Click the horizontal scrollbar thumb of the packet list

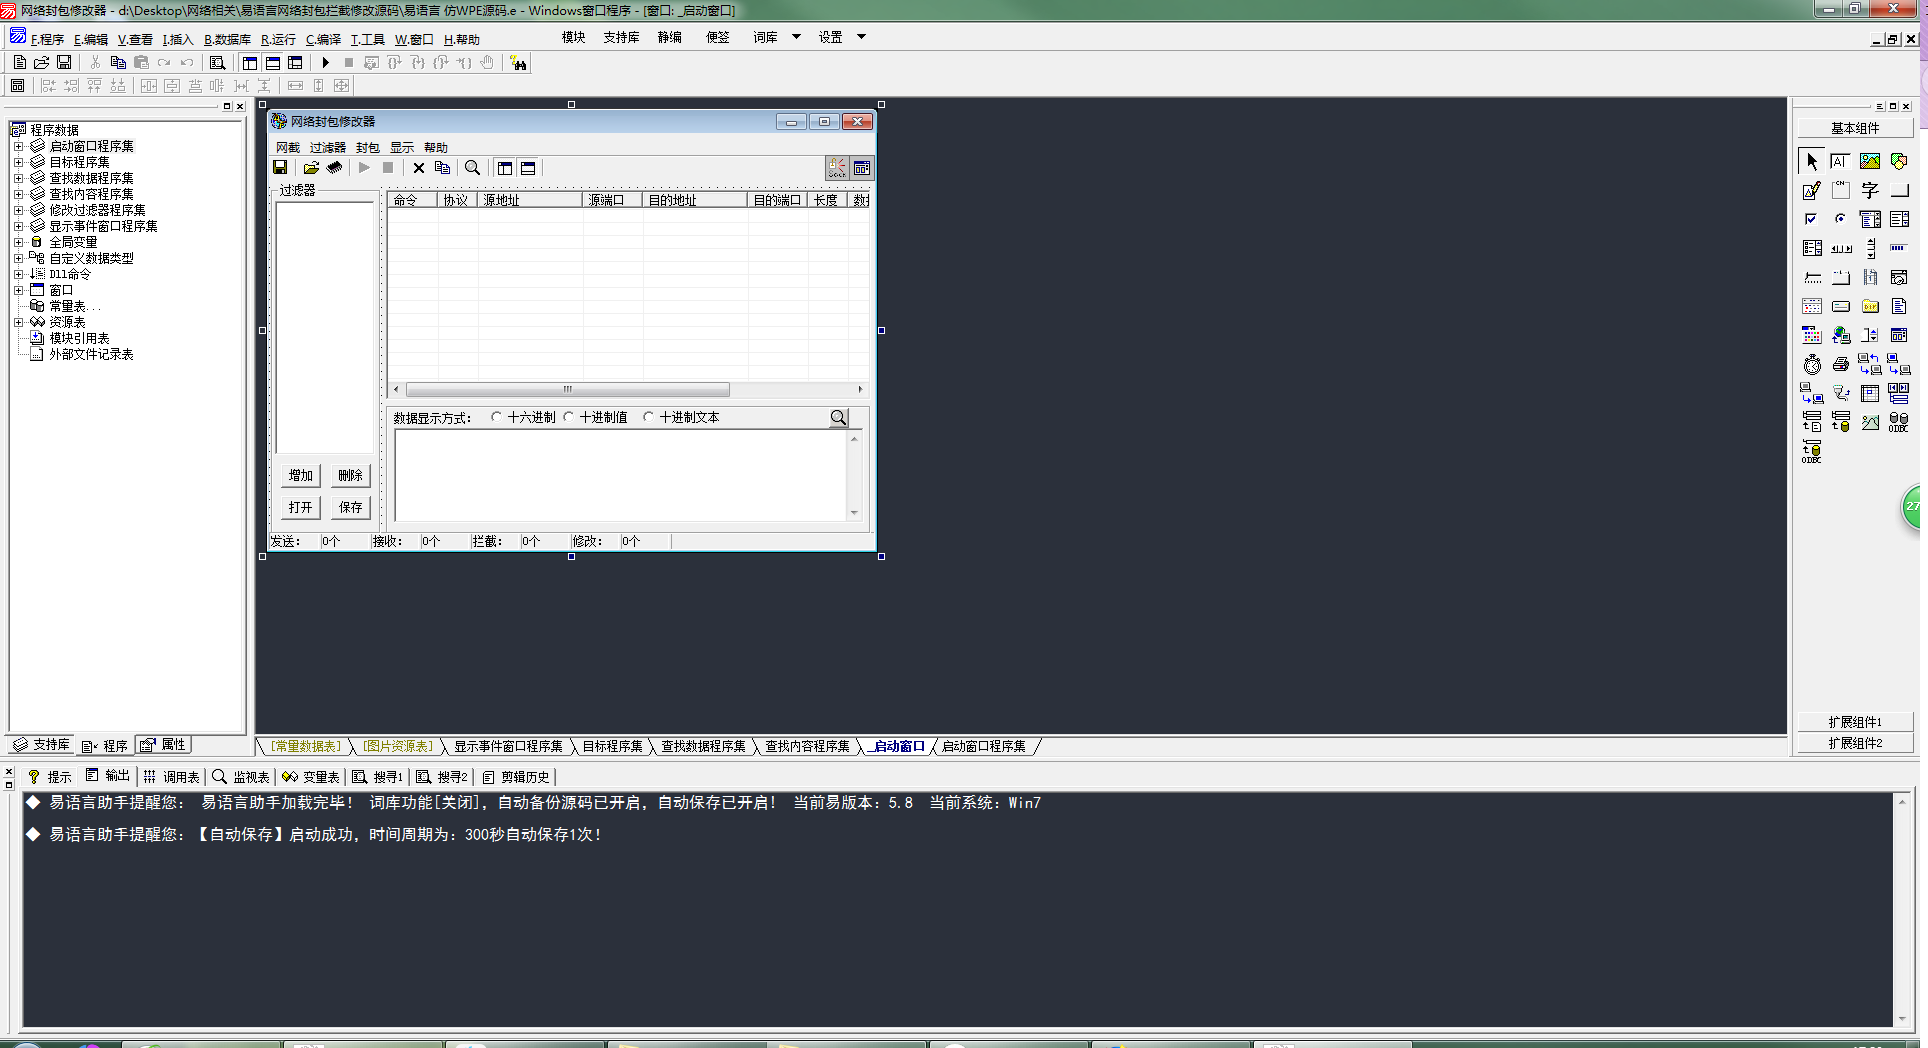[x=567, y=389]
